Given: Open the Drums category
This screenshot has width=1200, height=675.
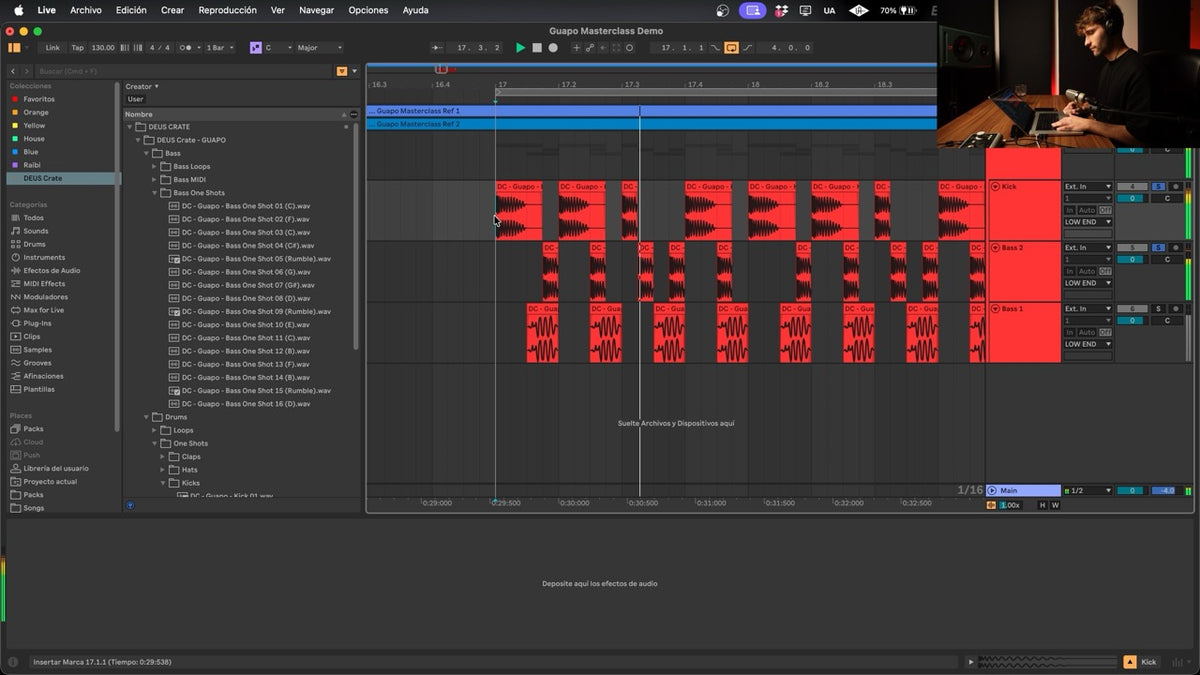Looking at the screenshot, I should point(34,244).
